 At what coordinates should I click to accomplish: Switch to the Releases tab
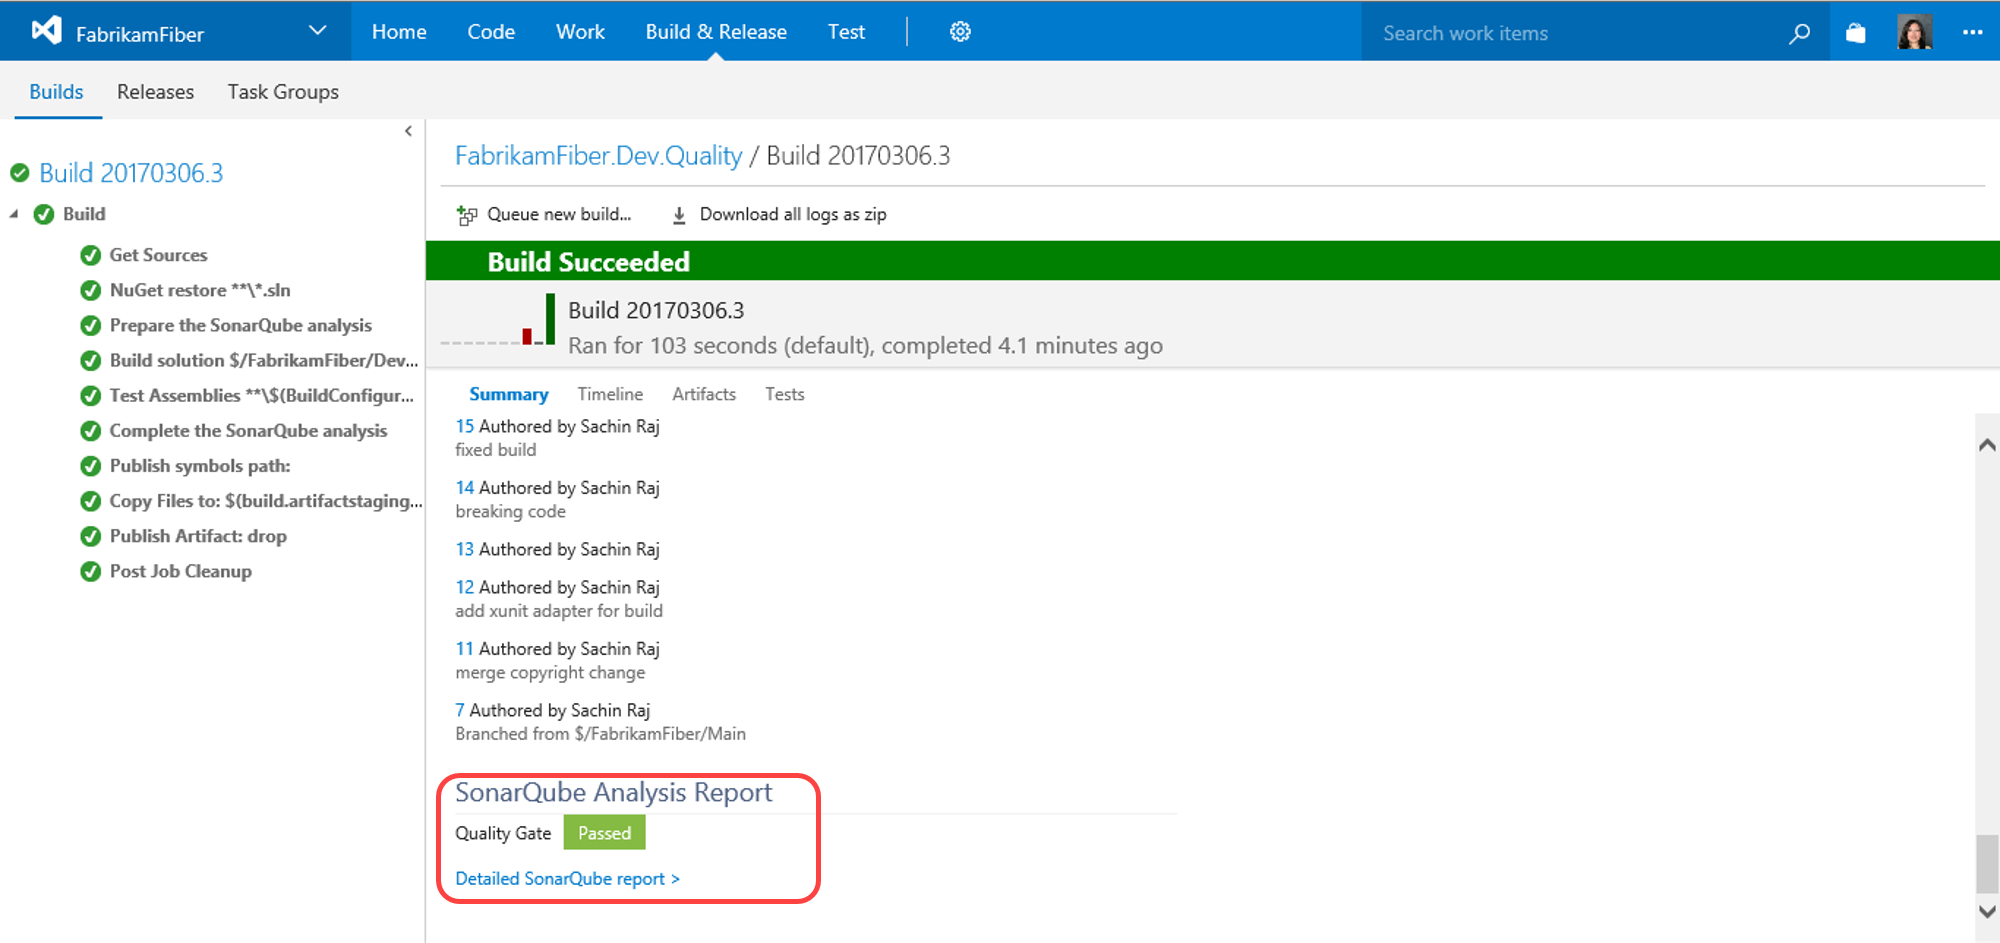pyautogui.click(x=155, y=92)
